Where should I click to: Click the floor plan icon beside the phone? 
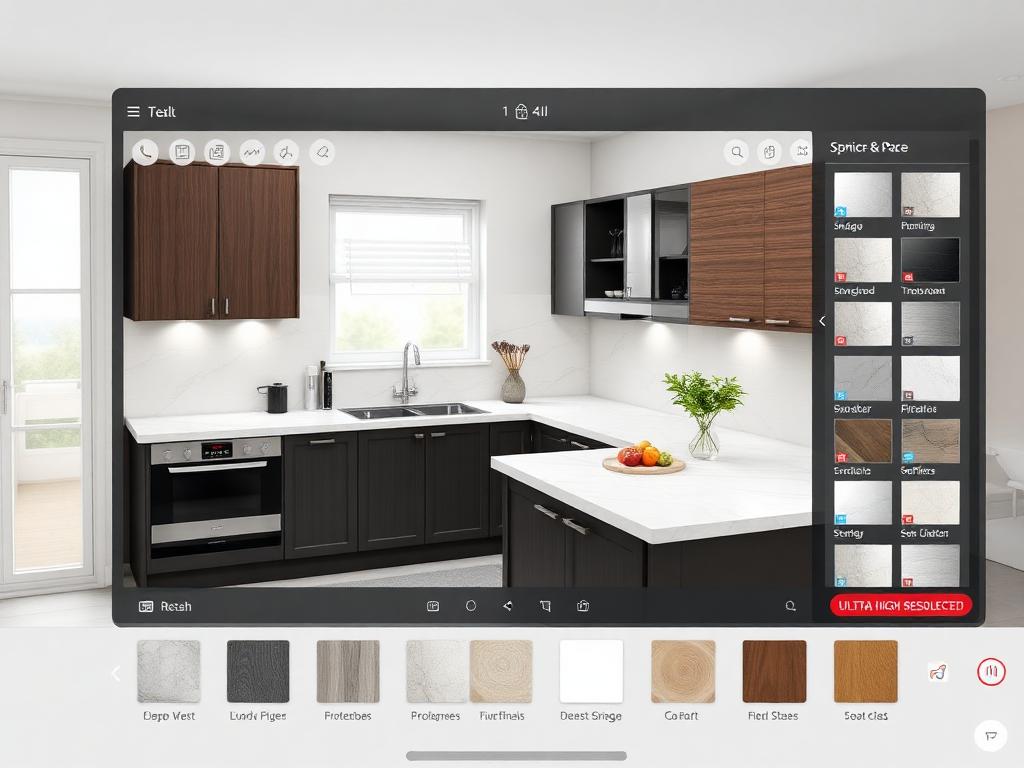(181, 152)
